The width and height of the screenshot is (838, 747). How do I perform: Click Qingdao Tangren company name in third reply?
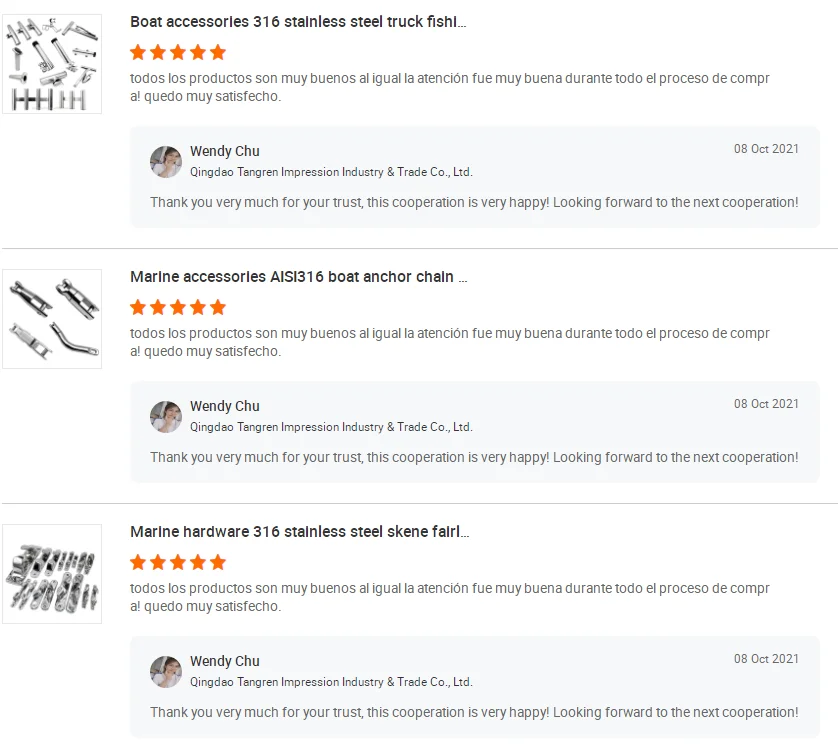331,682
